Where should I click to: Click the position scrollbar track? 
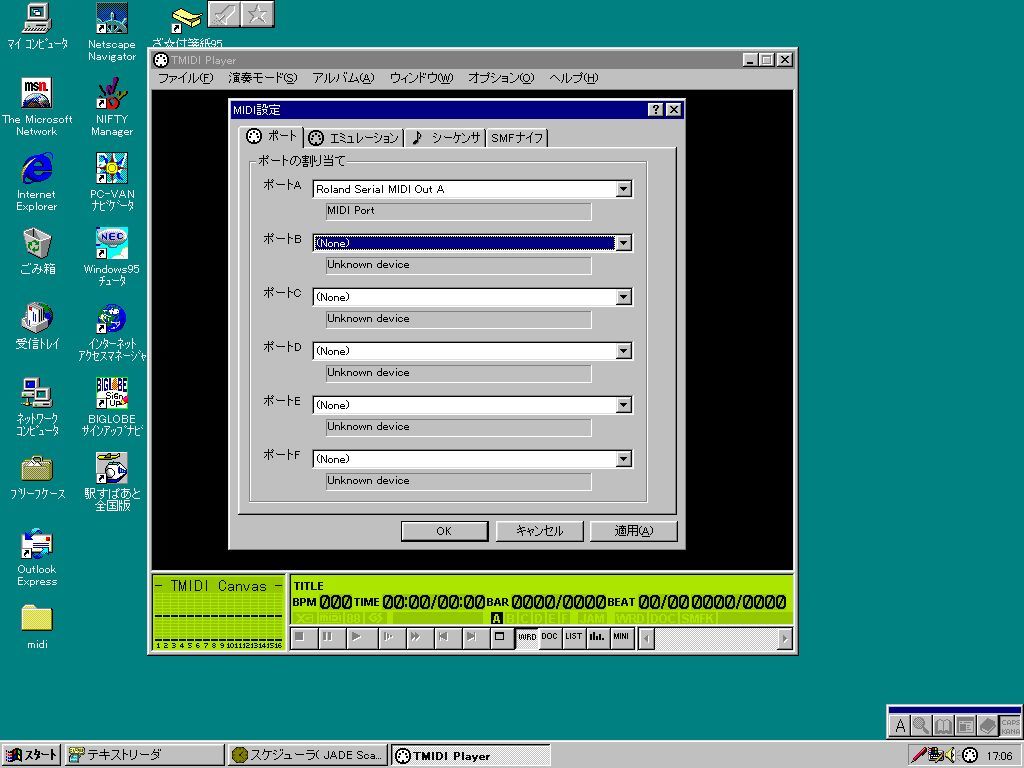point(716,638)
